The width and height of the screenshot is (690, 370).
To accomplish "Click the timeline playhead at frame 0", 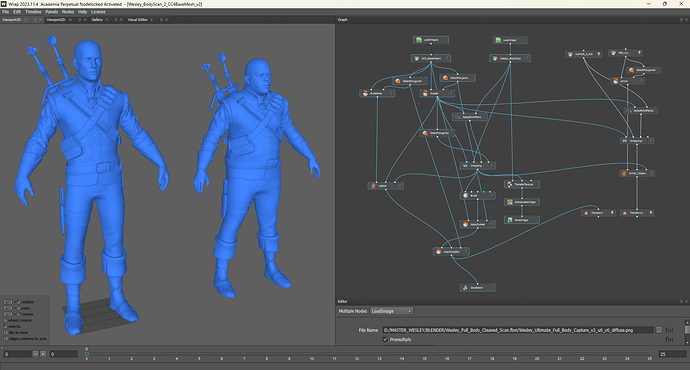I will click(x=87, y=353).
